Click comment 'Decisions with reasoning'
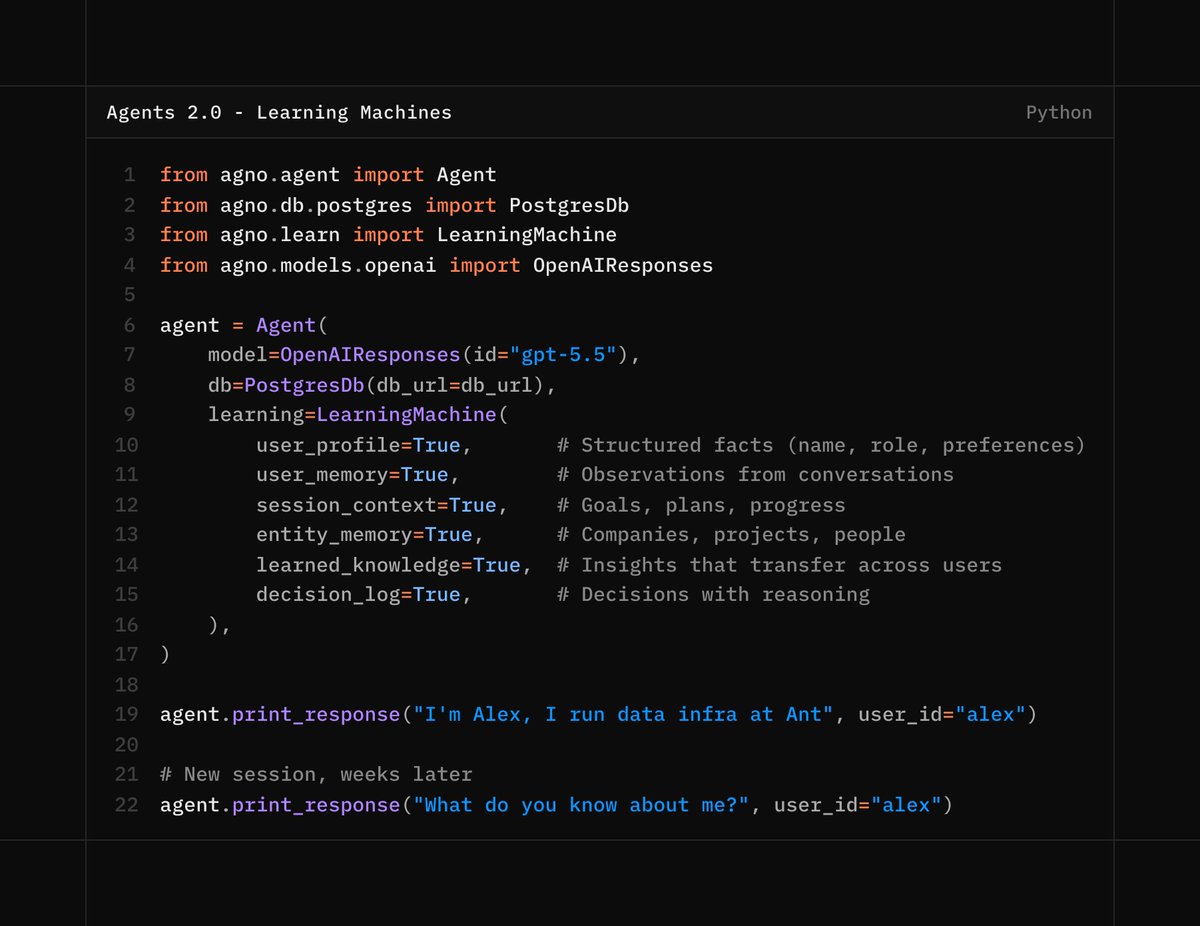Viewport: 1200px width, 926px height. [x=725, y=595]
